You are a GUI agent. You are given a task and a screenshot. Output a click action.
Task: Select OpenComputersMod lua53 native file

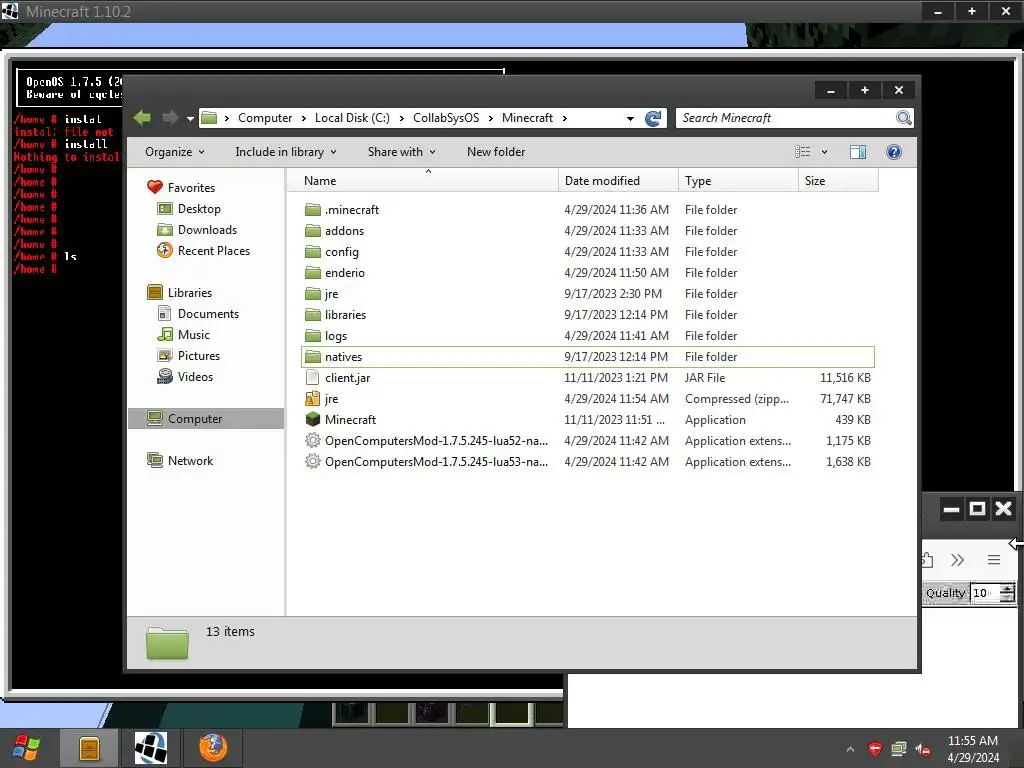pos(588,462)
